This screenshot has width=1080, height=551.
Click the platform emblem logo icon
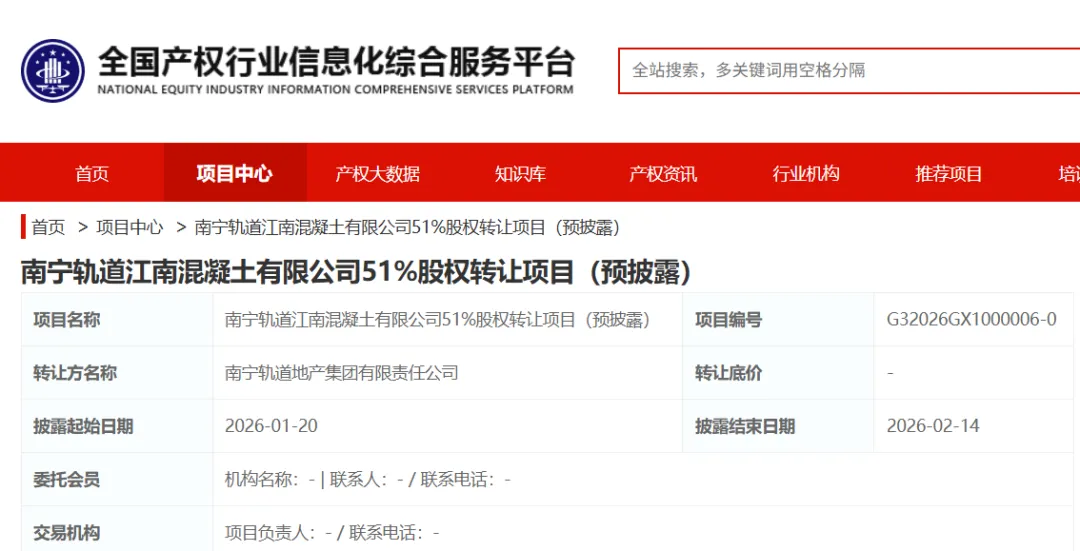pyautogui.click(x=53, y=71)
